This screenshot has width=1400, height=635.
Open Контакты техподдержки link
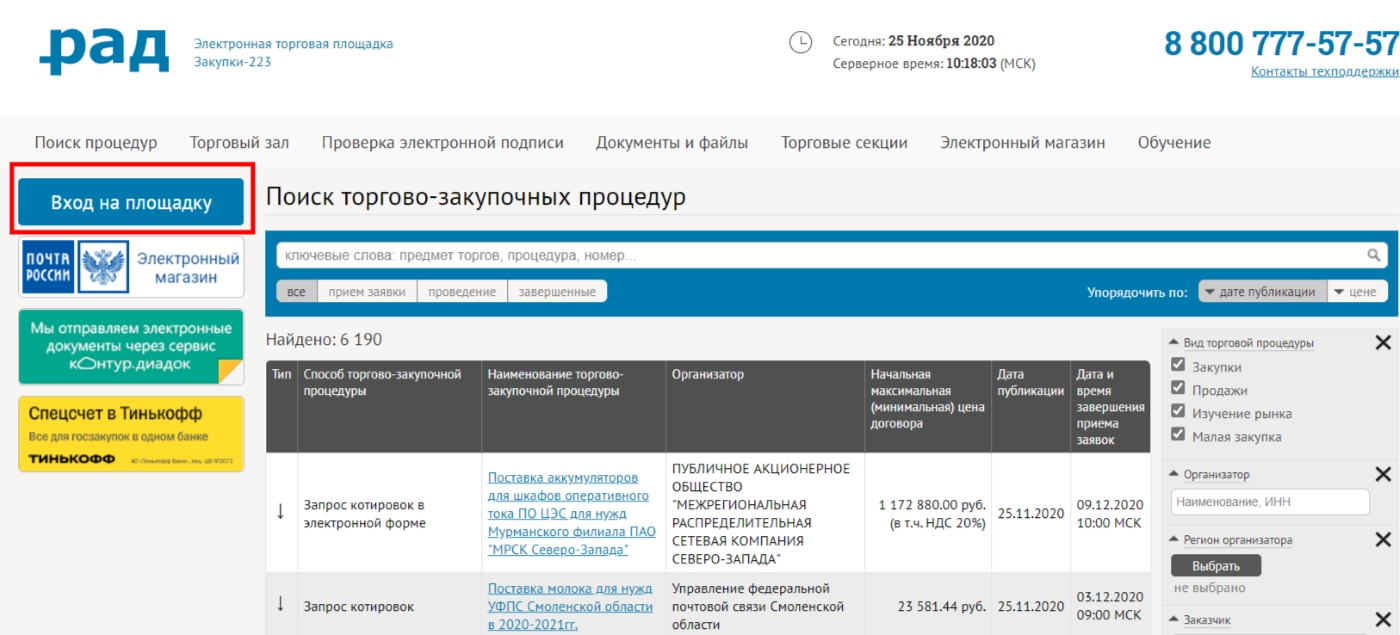click(x=1324, y=72)
